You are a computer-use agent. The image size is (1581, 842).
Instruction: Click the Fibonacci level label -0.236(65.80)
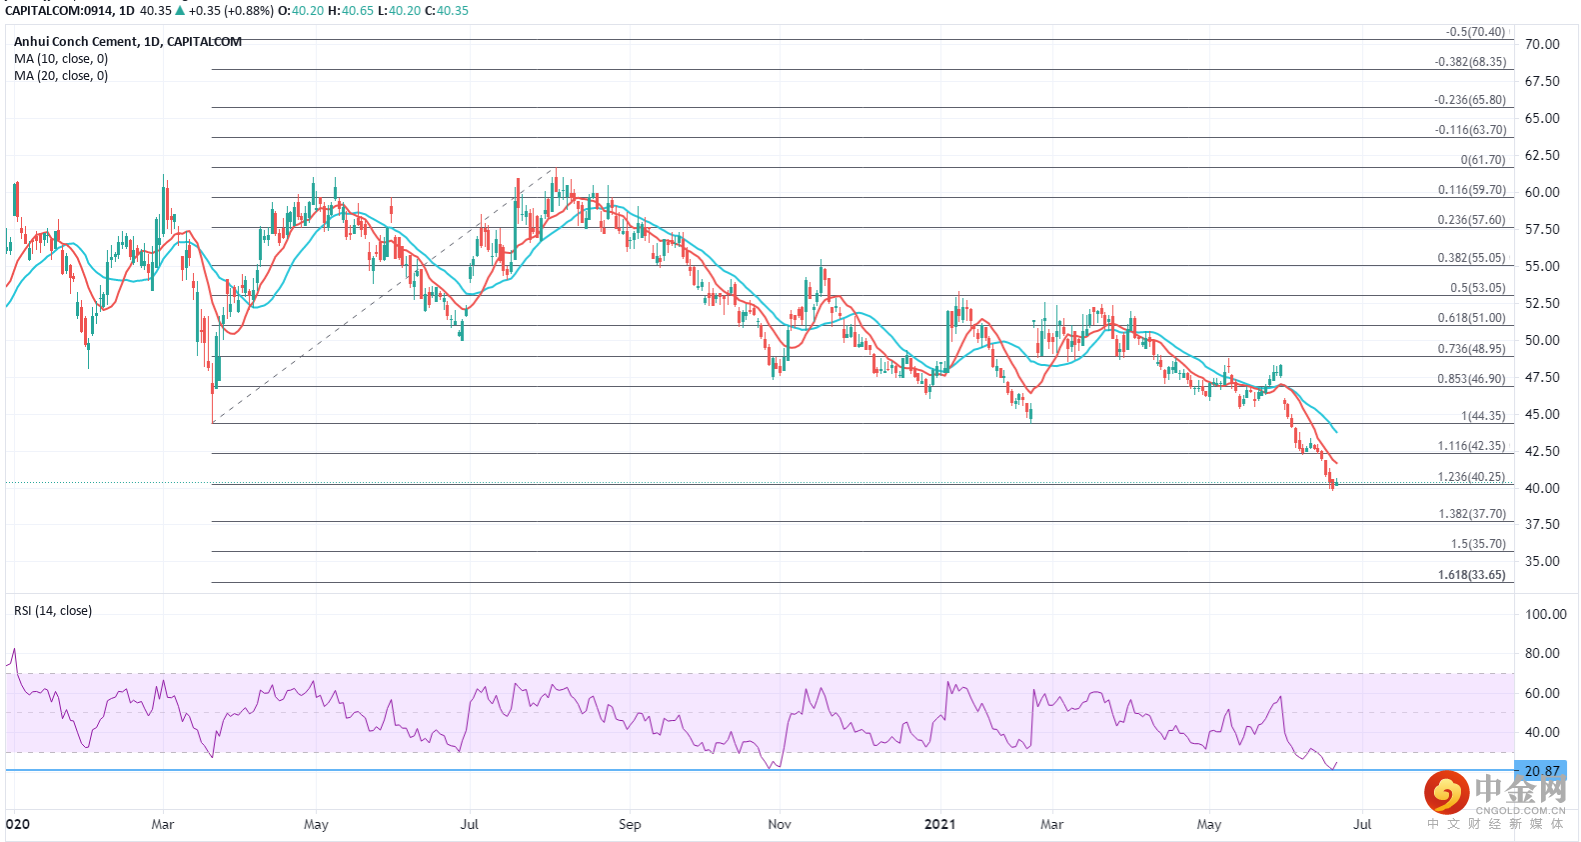pos(1470,100)
